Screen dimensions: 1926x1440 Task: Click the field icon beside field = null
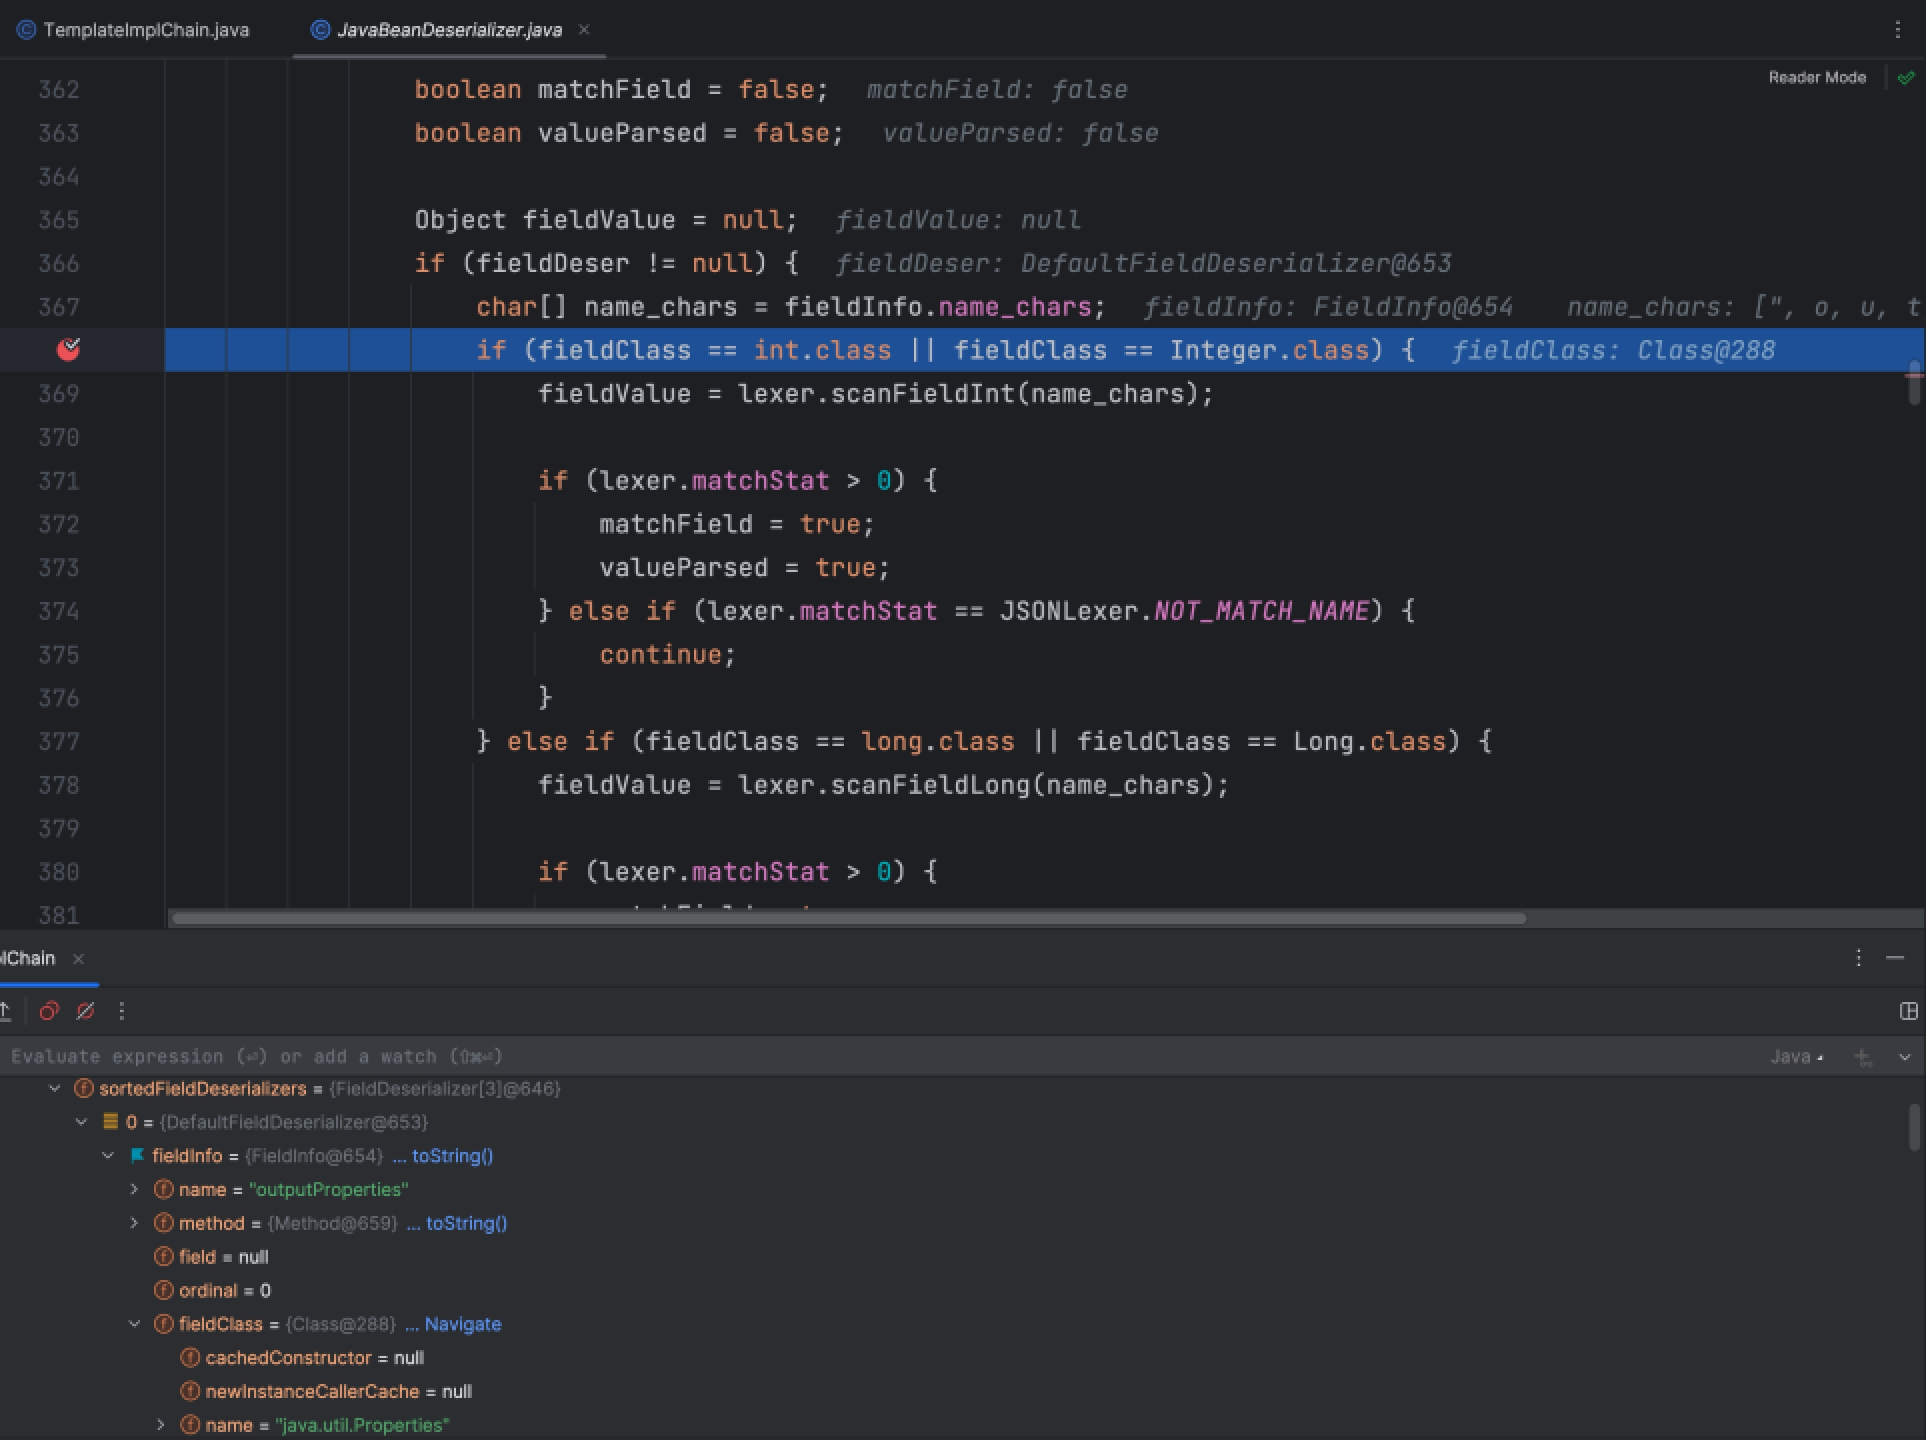point(164,1257)
